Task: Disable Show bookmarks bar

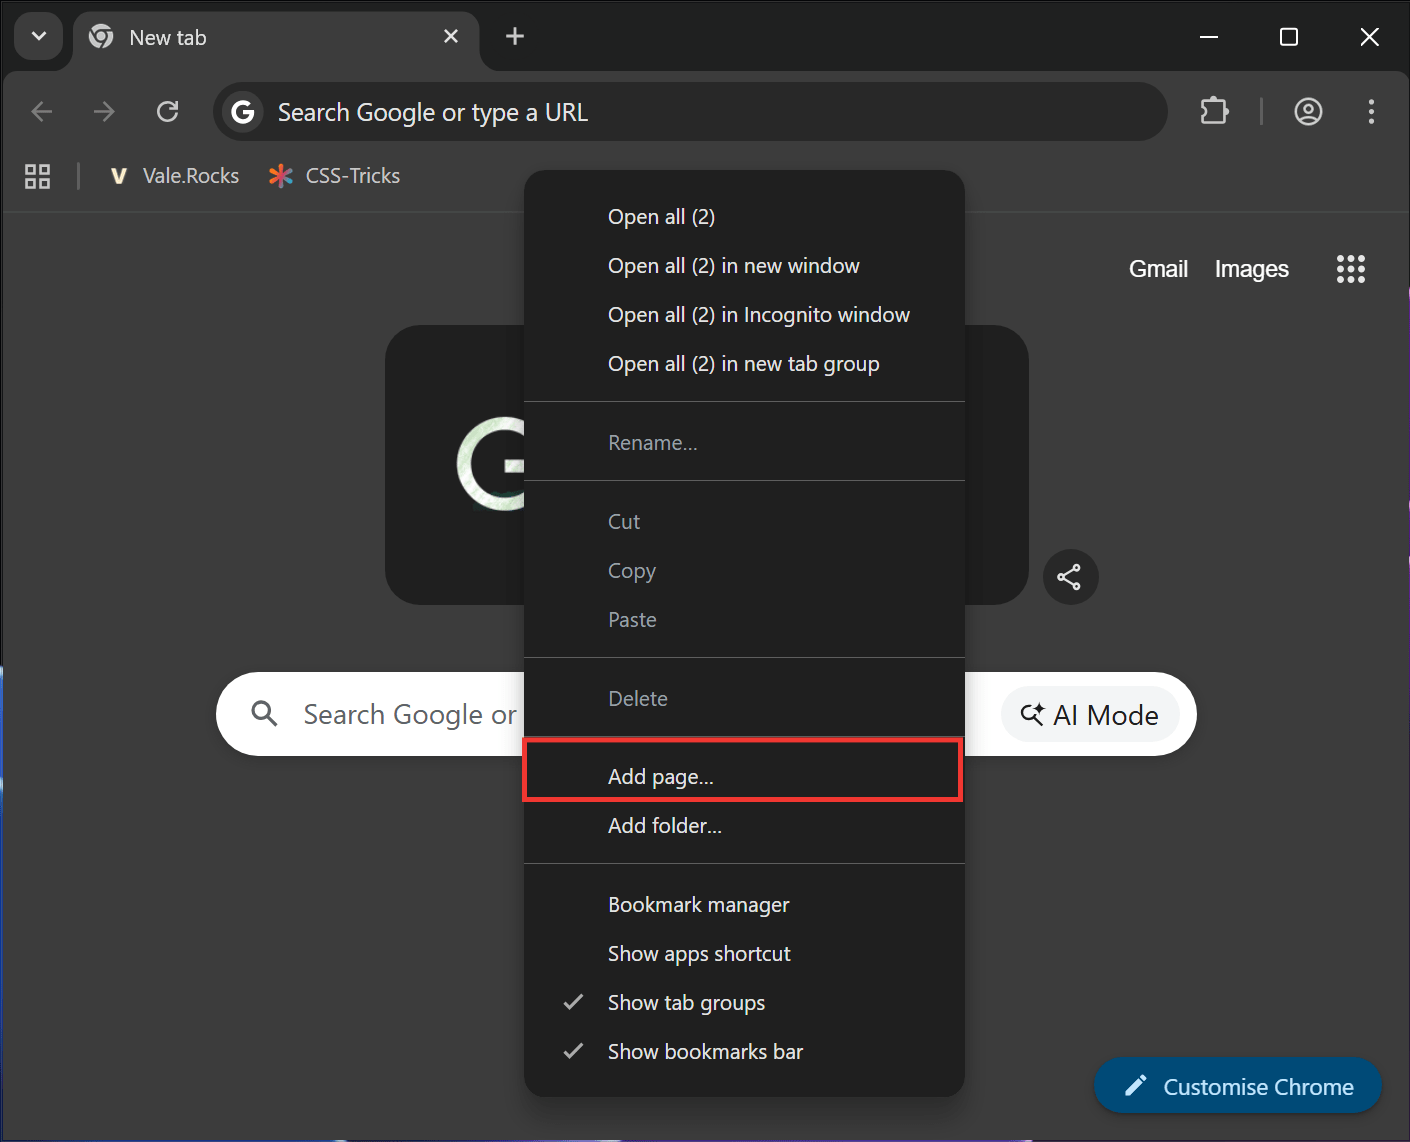Action: click(705, 1051)
